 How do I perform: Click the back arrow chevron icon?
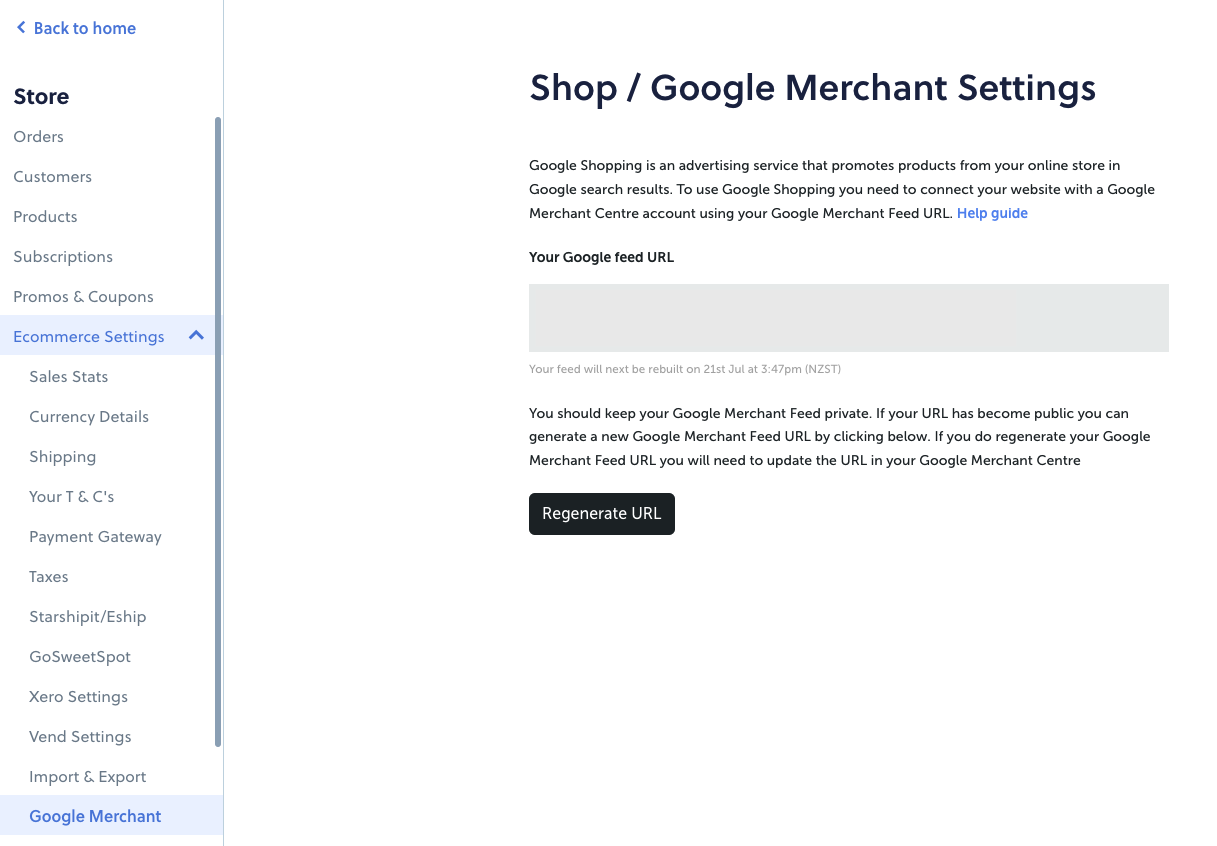point(21,28)
